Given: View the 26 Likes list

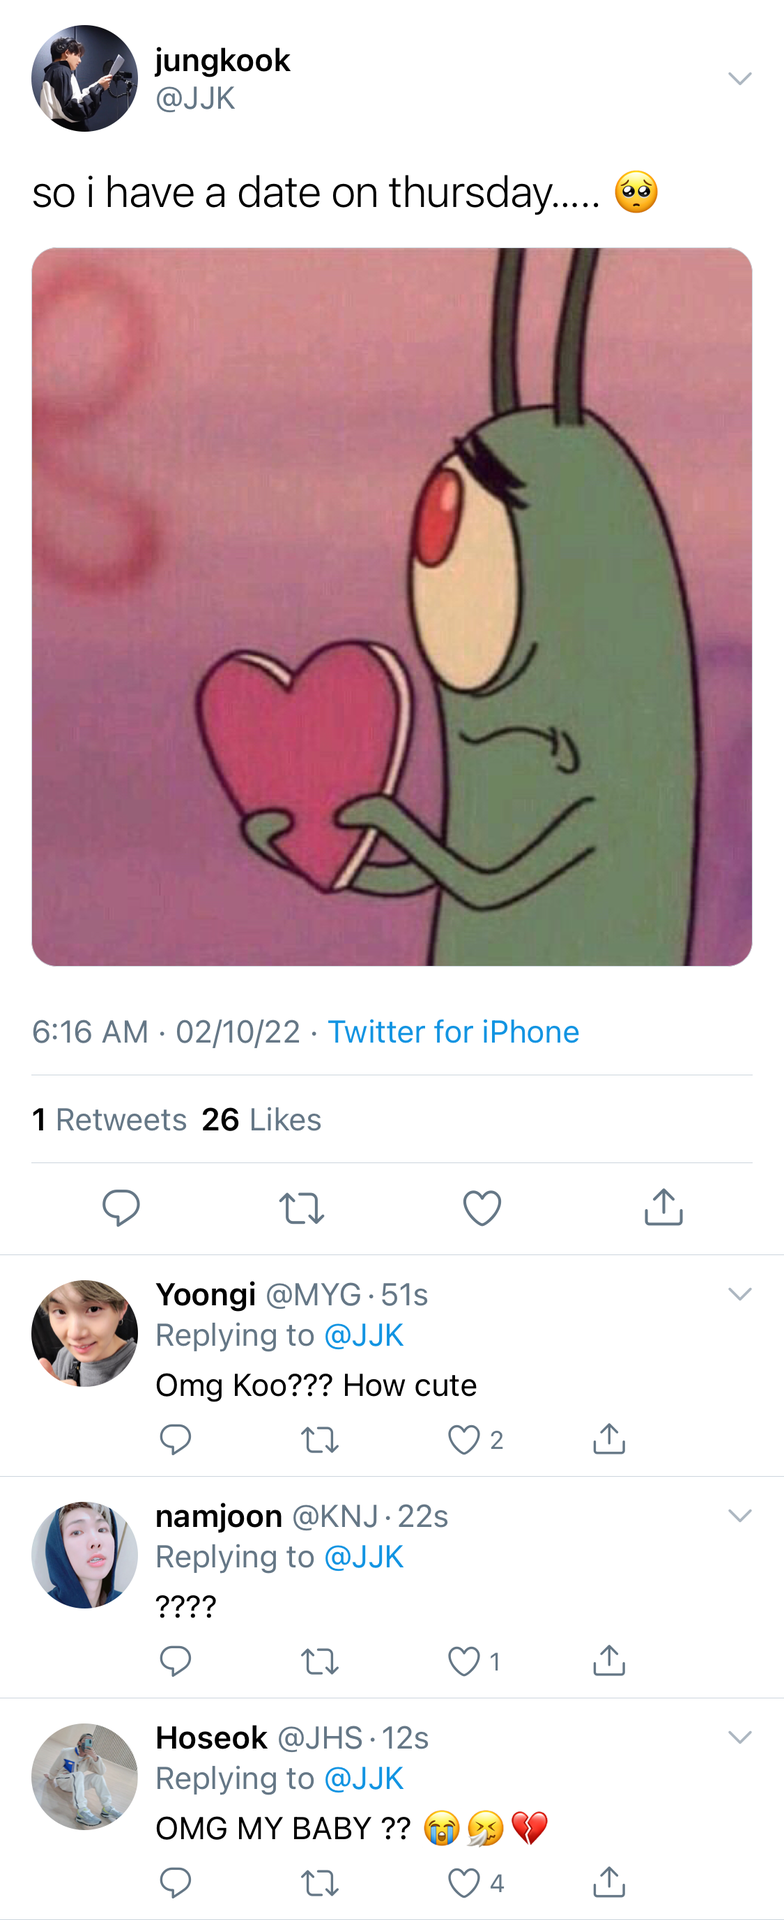Looking at the screenshot, I should coord(261,1120).
